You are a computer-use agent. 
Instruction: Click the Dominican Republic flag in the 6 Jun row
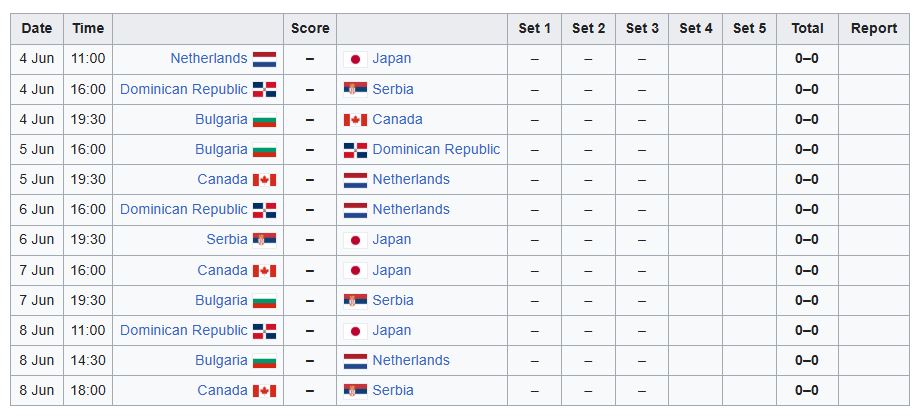click(265, 210)
